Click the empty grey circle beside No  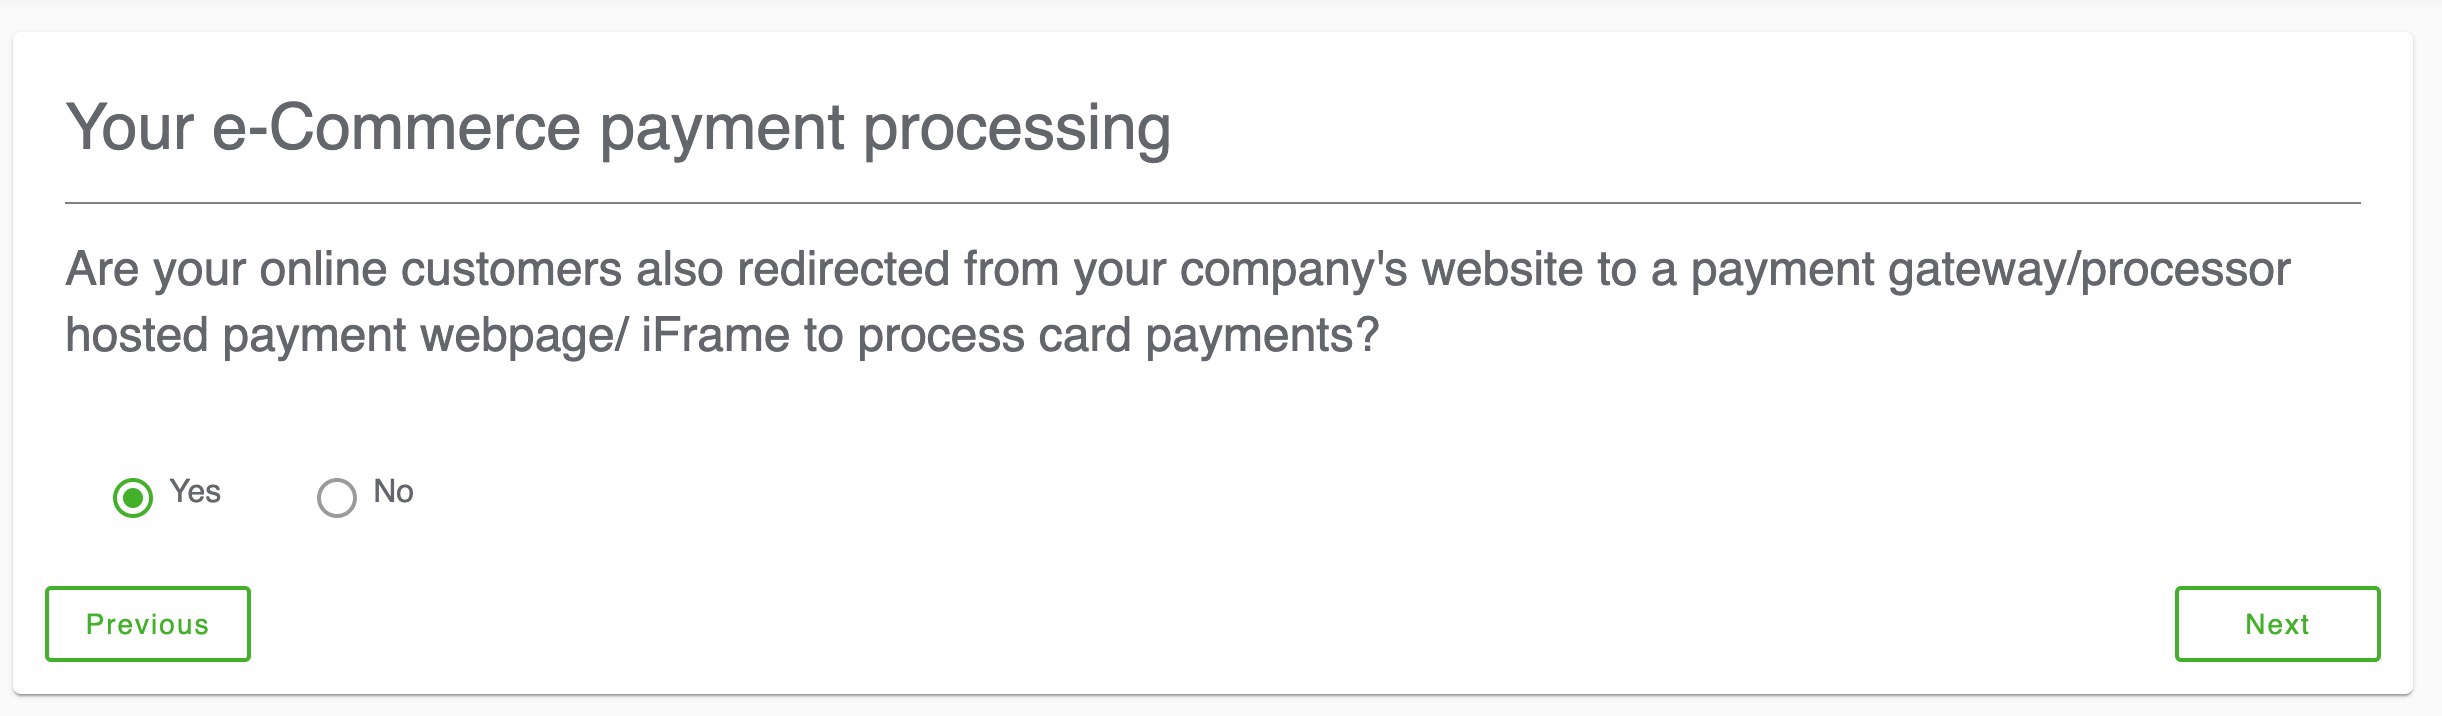click(x=337, y=497)
